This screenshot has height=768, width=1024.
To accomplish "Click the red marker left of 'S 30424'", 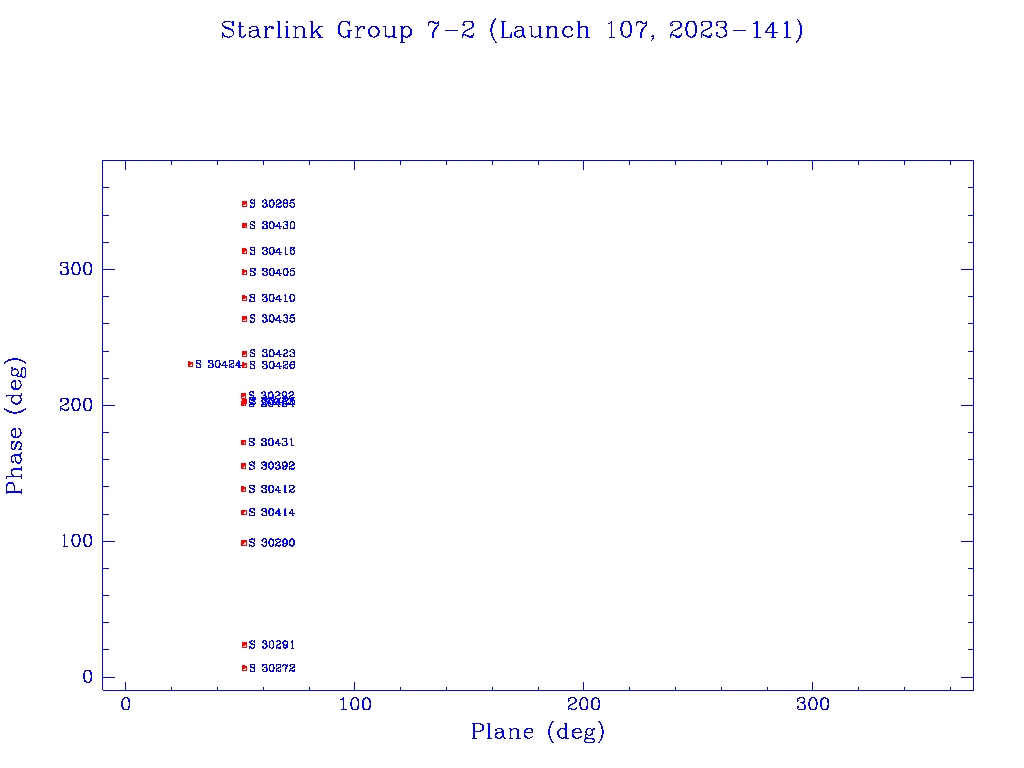I will coord(190,364).
